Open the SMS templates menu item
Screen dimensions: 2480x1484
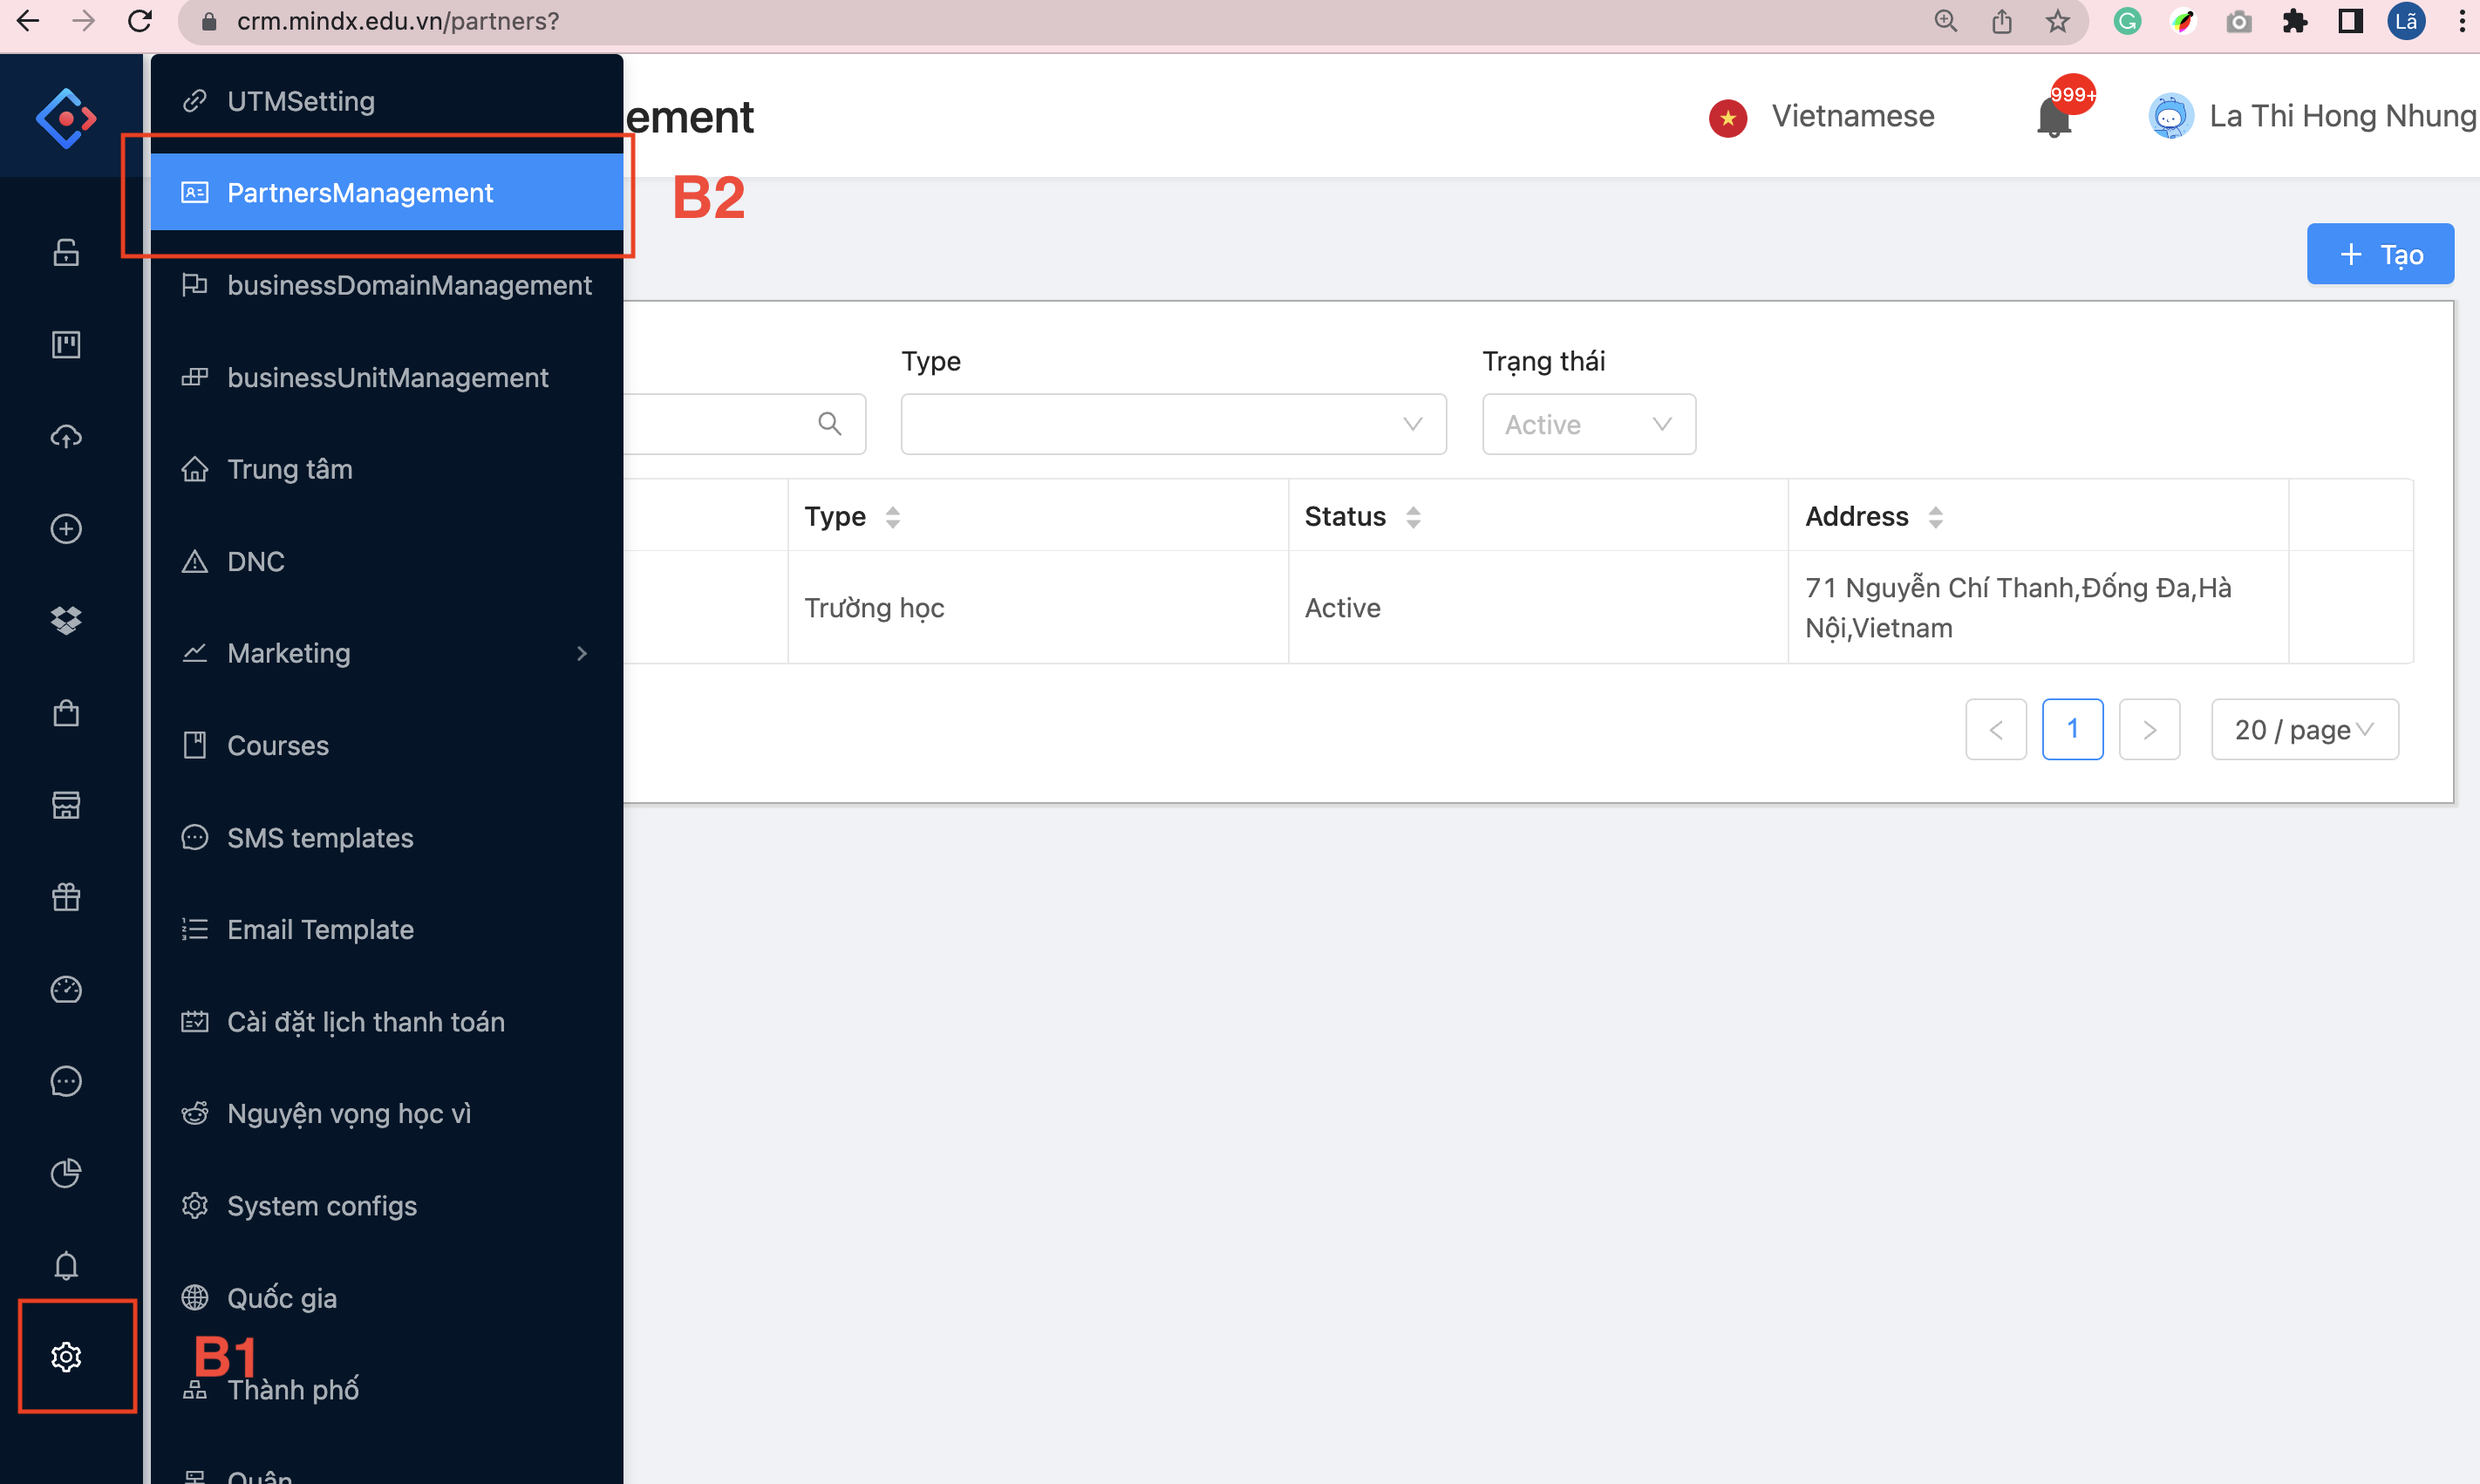[x=320, y=838]
